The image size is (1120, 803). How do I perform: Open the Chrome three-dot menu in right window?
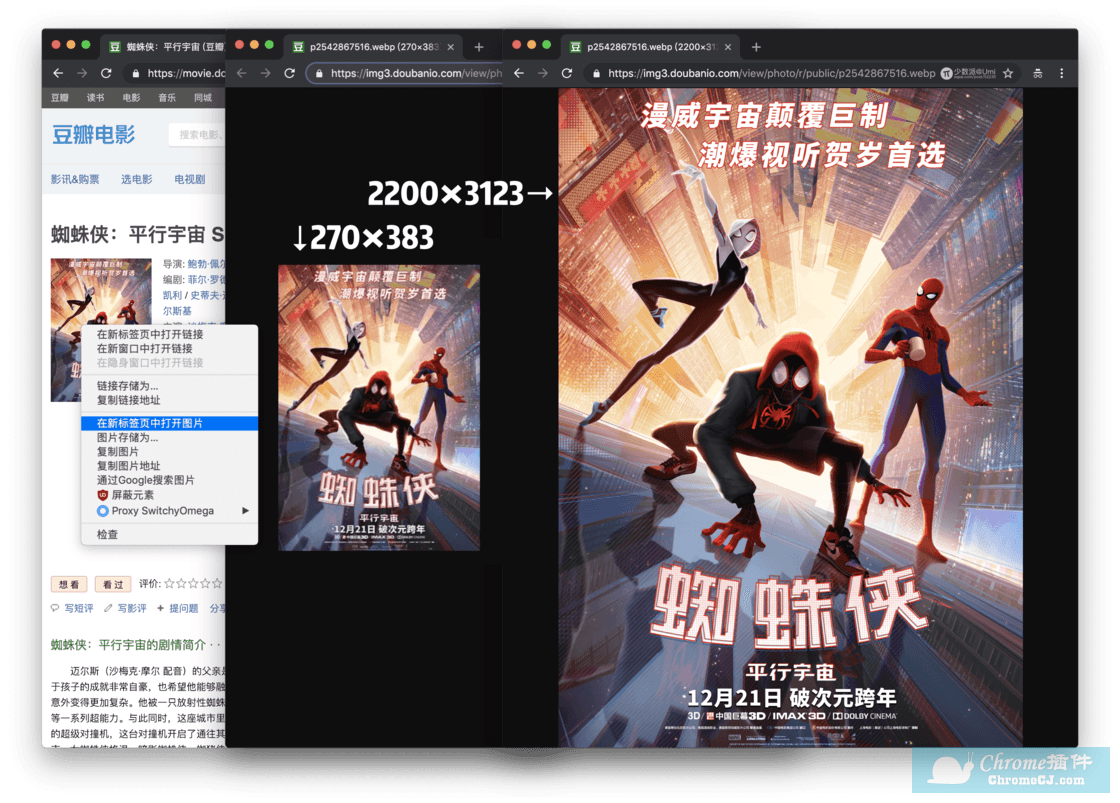(1061, 73)
